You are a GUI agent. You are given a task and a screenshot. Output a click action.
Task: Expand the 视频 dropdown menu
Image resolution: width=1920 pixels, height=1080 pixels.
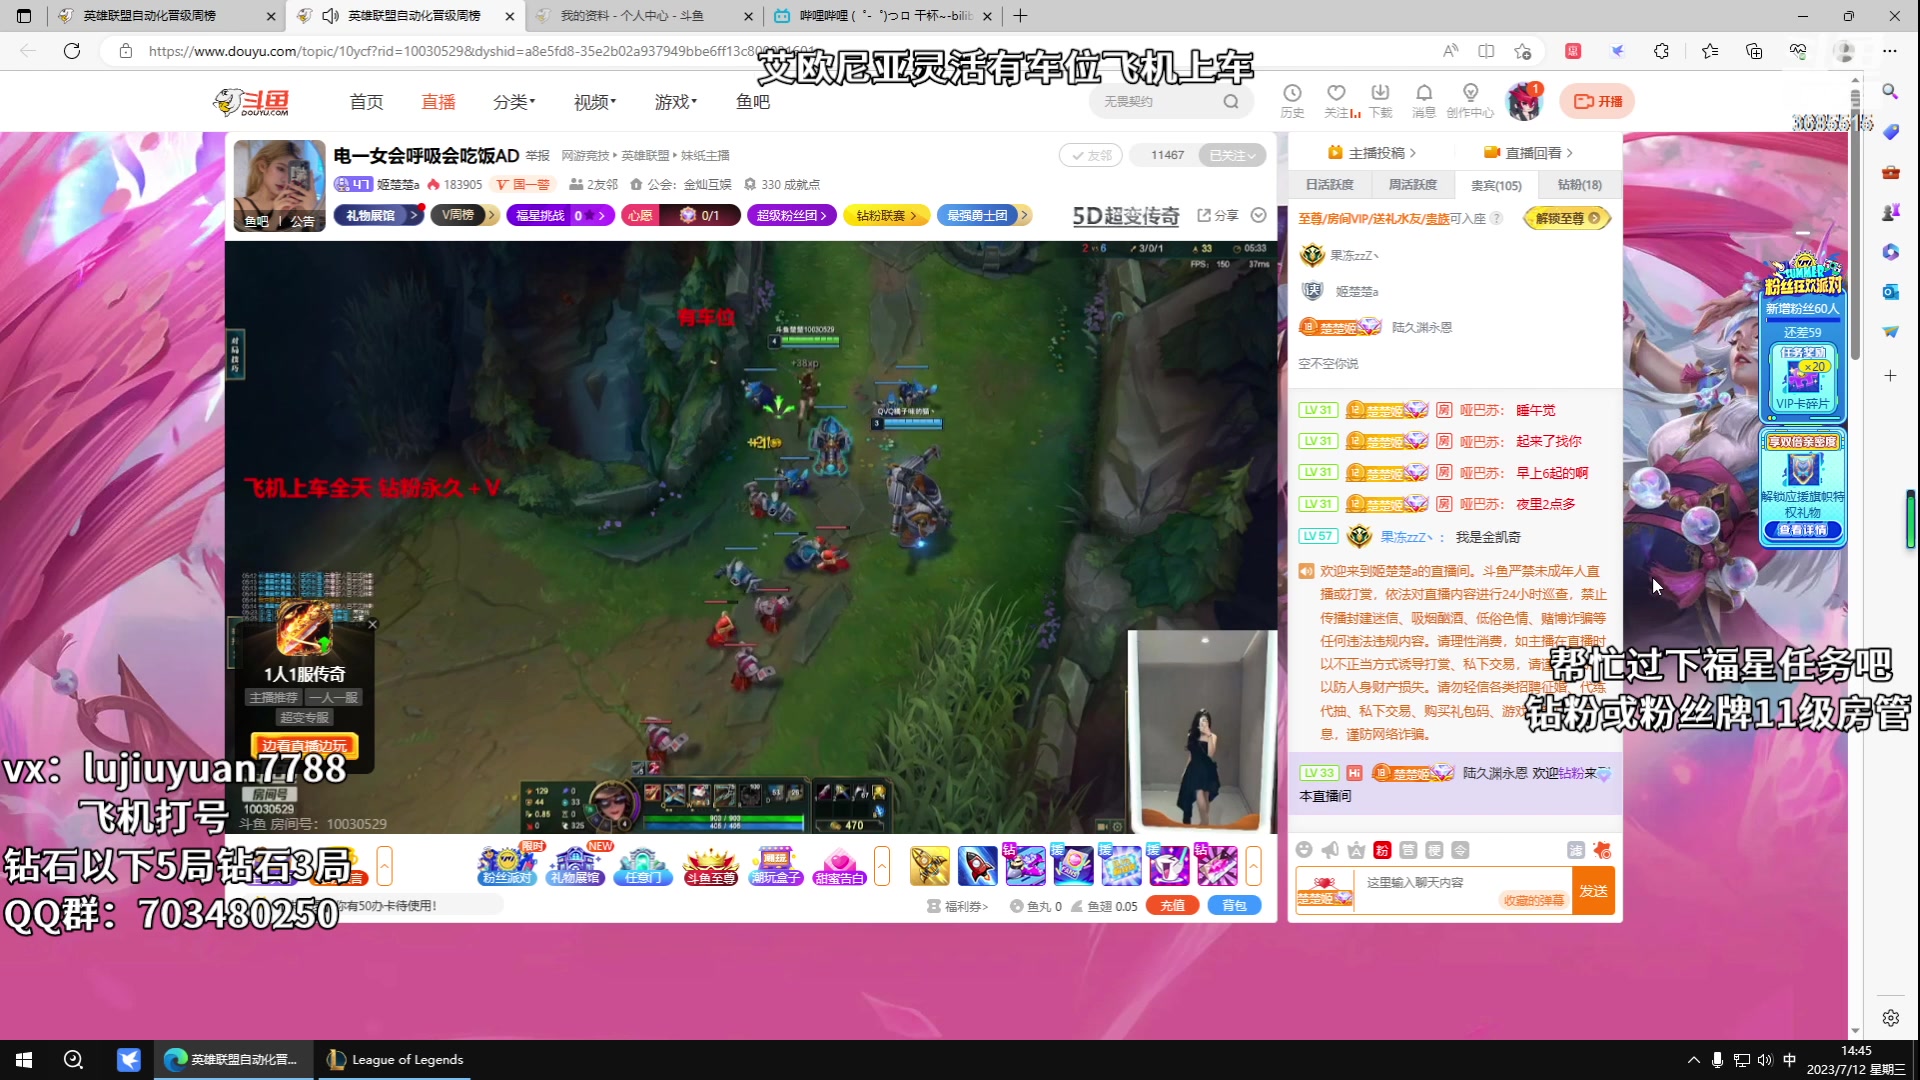pyautogui.click(x=595, y=102)
